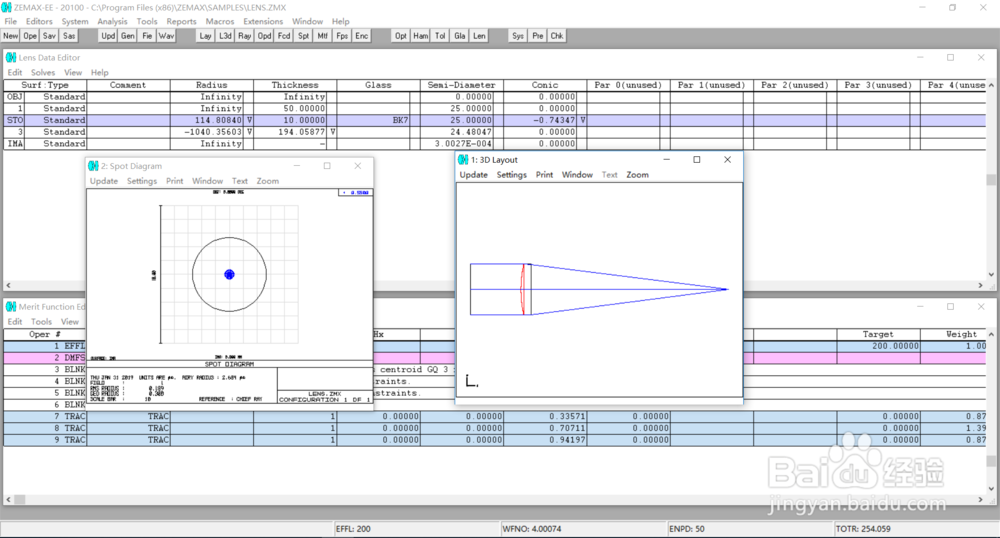Click Settings in Spot Diagram window

[x=142, y=181]
